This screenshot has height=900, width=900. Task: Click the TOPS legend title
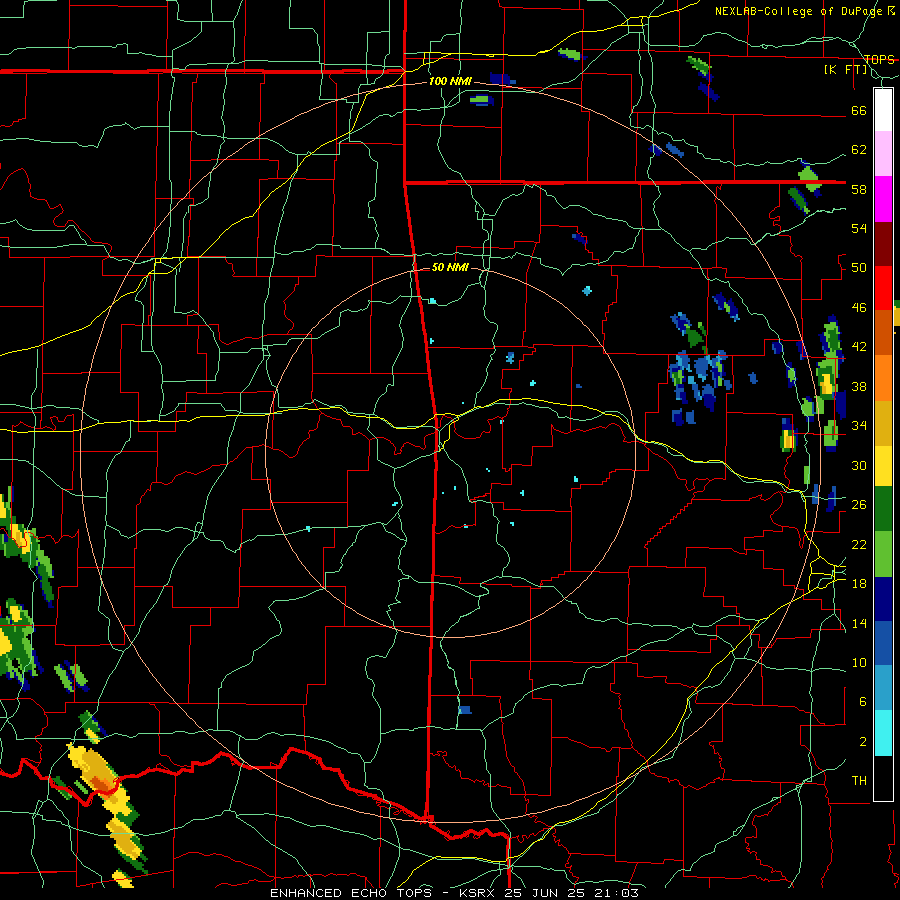click(879, 59)
